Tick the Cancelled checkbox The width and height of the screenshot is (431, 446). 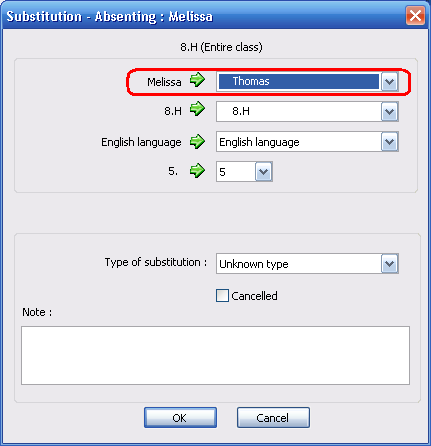pos(222,296)
